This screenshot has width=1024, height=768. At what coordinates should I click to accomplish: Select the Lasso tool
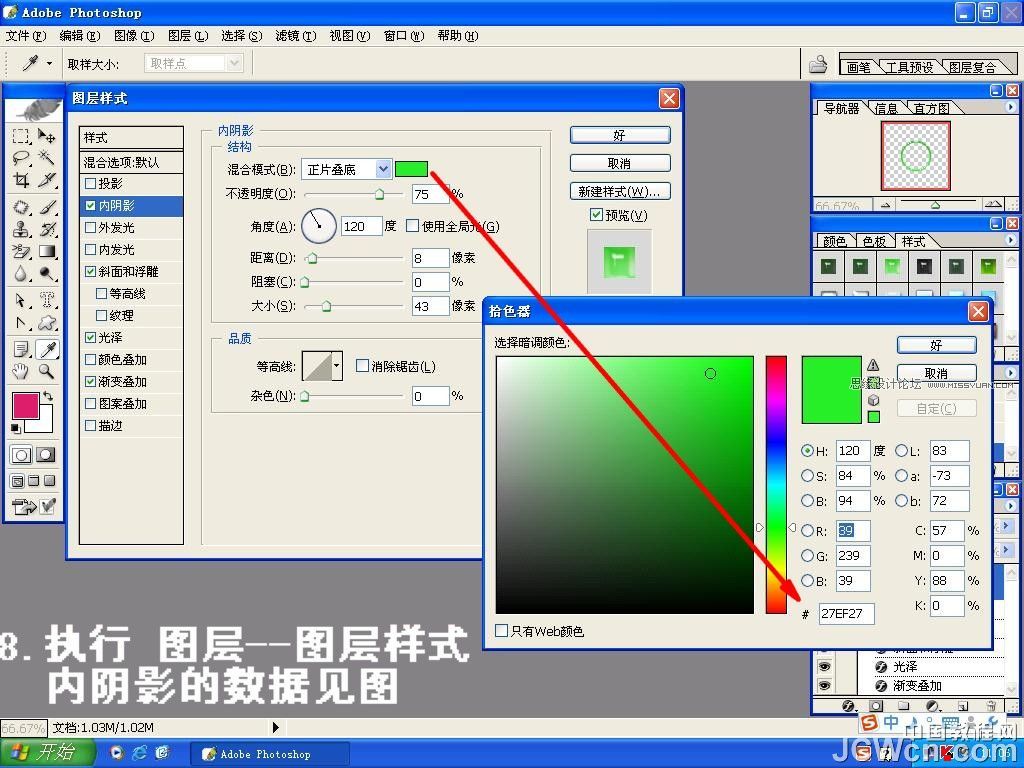coord(21,157)
